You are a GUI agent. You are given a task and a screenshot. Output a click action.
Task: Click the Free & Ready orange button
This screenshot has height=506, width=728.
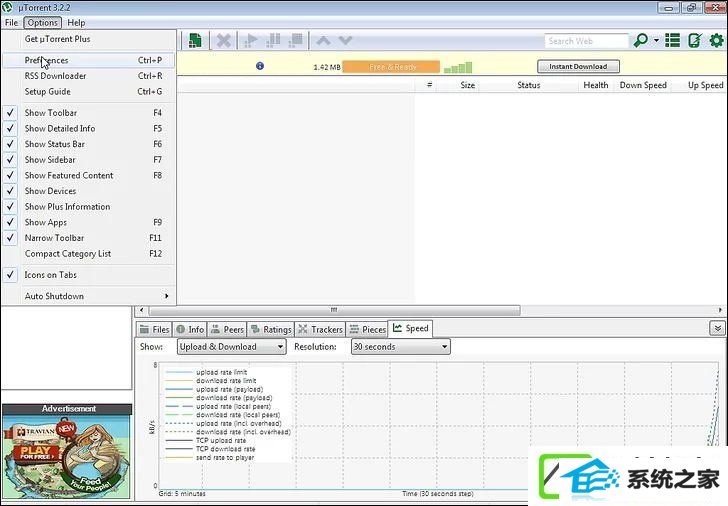pos(391,67)
